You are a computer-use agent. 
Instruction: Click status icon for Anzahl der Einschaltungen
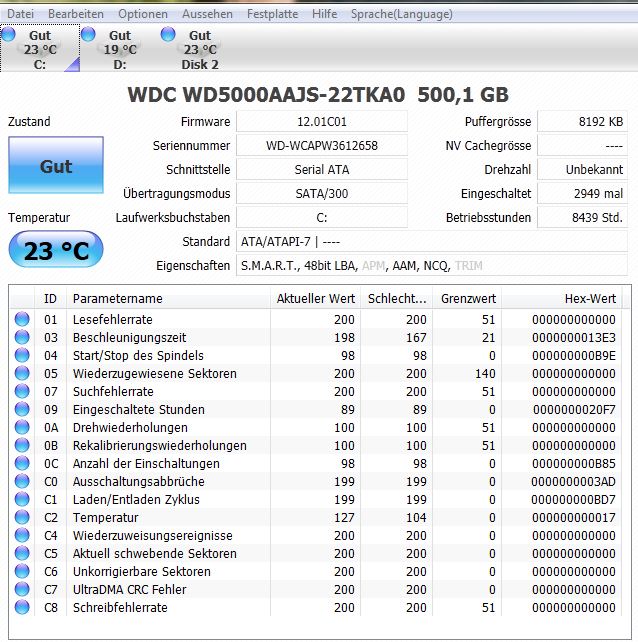(x=22, y=463)
